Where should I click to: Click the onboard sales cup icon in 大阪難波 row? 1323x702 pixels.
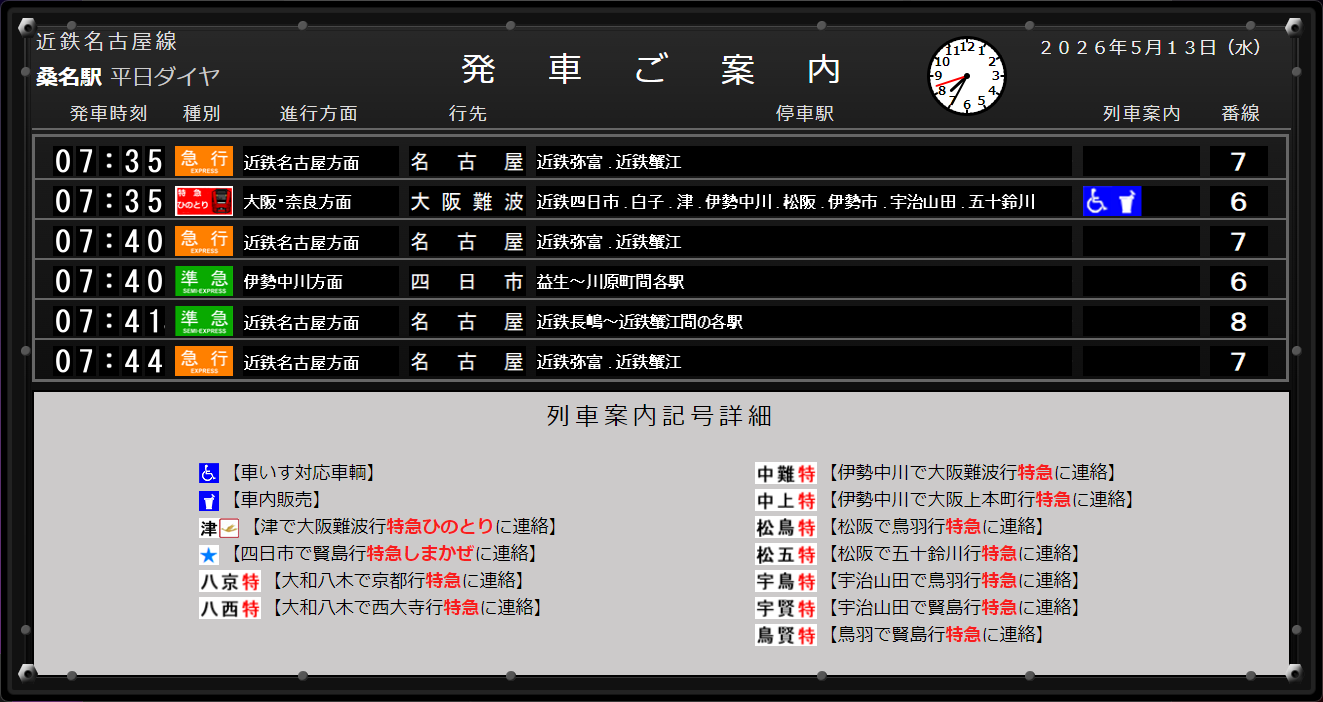[x=1127, y=201]
